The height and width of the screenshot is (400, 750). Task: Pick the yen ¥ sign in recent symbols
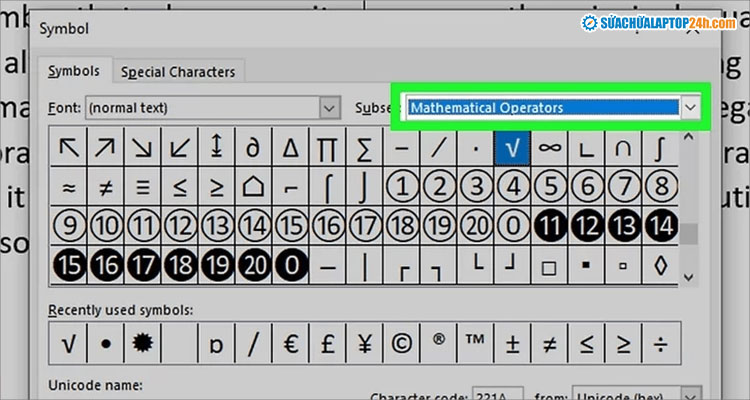[x=364, y=344]
